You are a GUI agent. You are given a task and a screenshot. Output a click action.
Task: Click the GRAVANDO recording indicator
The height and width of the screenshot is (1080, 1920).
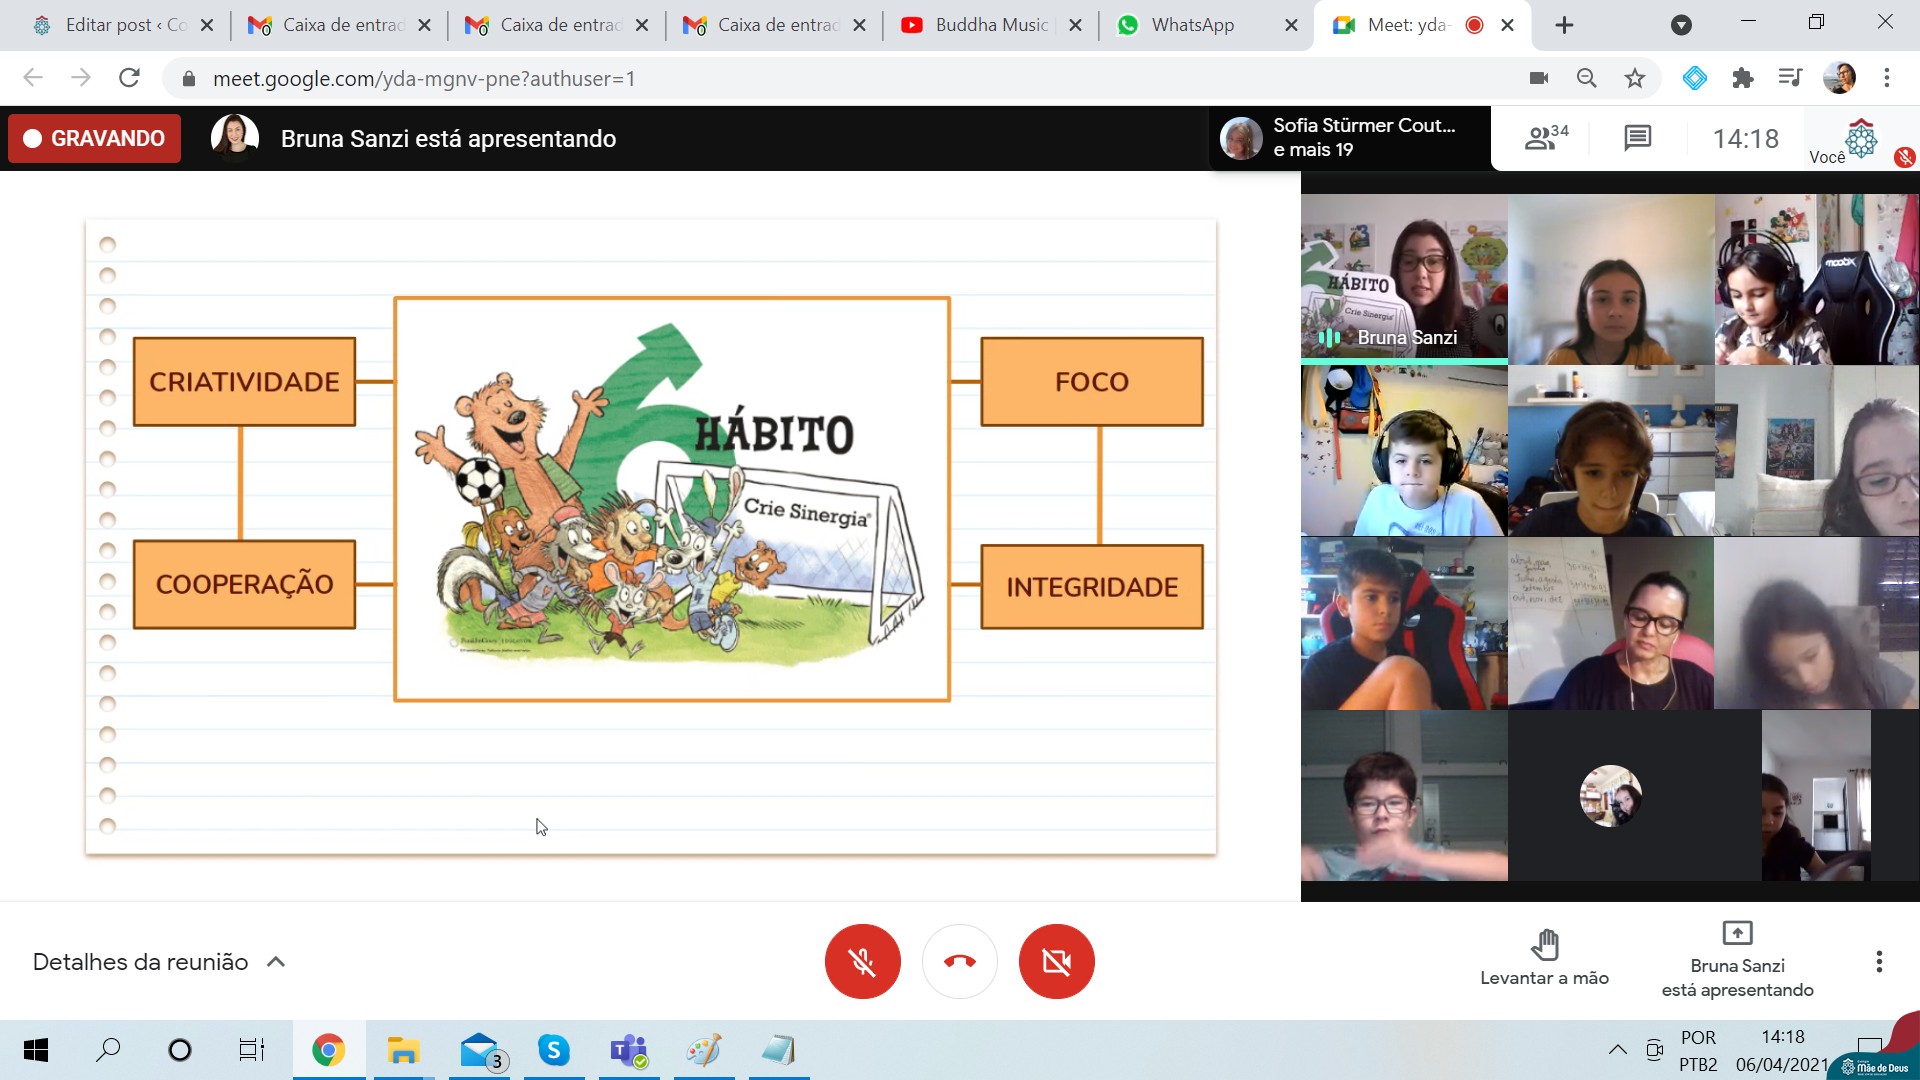coord(94,138)
